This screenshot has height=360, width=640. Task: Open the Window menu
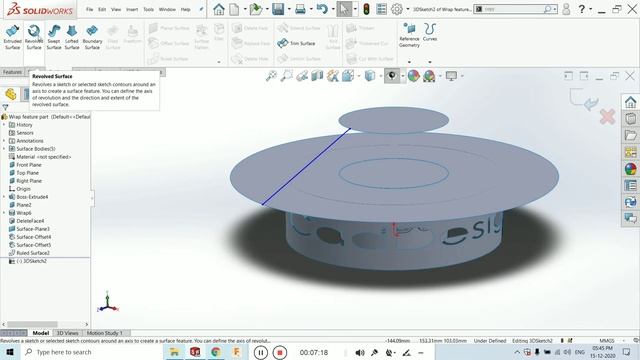(x=167, y=9)
